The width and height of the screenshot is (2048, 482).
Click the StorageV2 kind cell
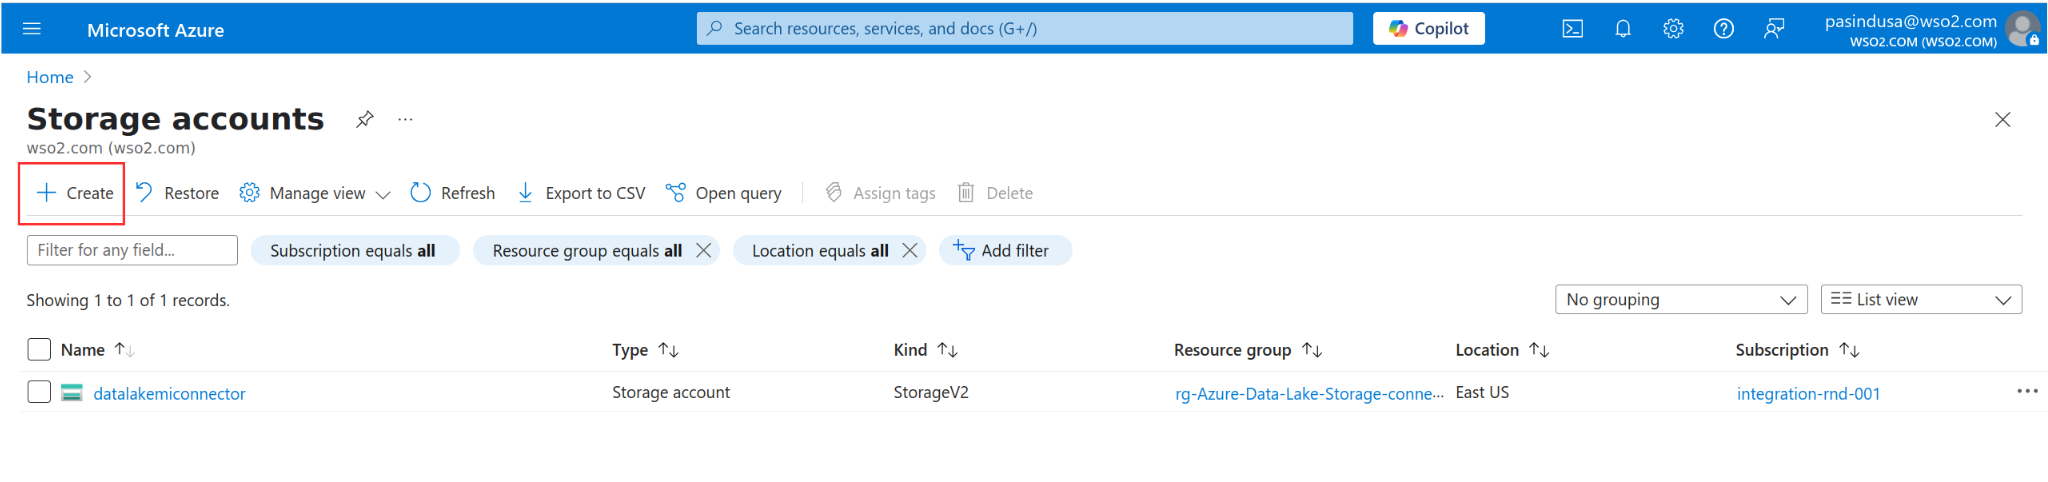(931, 393)
